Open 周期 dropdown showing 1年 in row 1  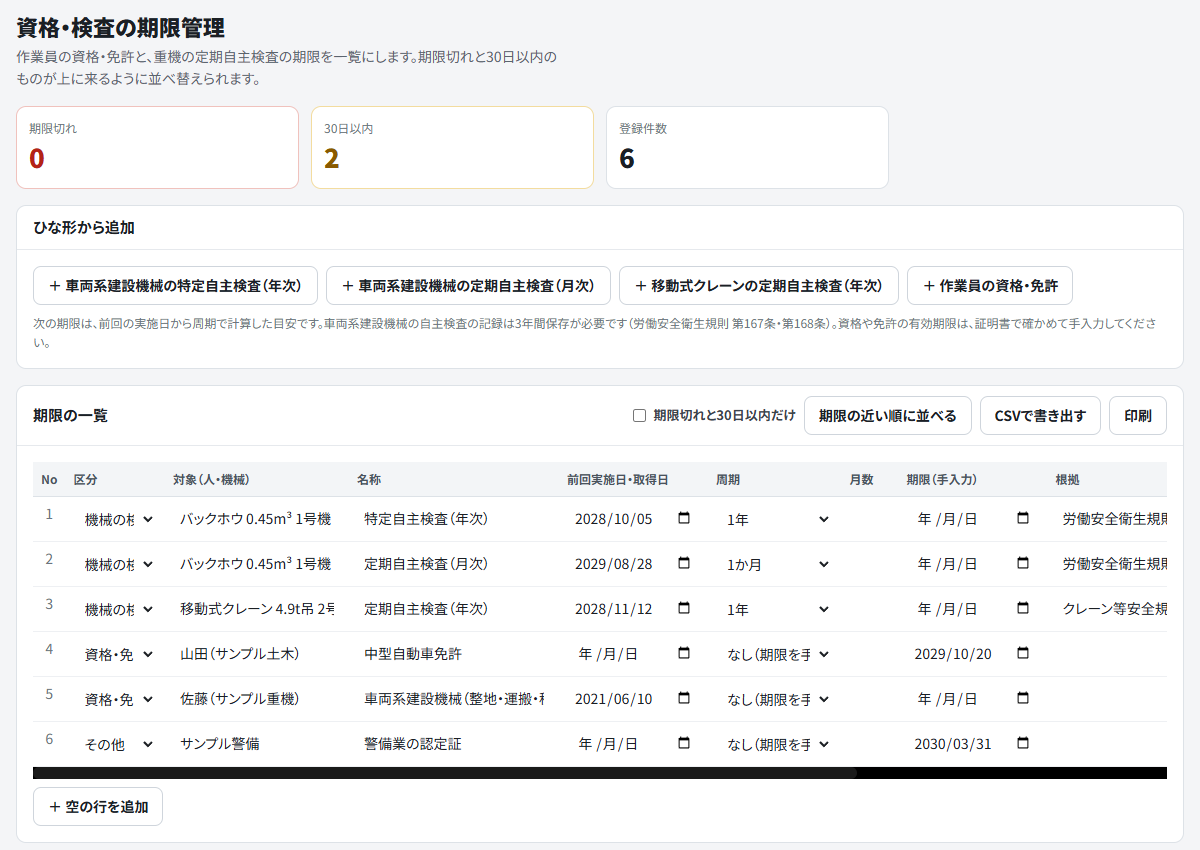[778, 519]
